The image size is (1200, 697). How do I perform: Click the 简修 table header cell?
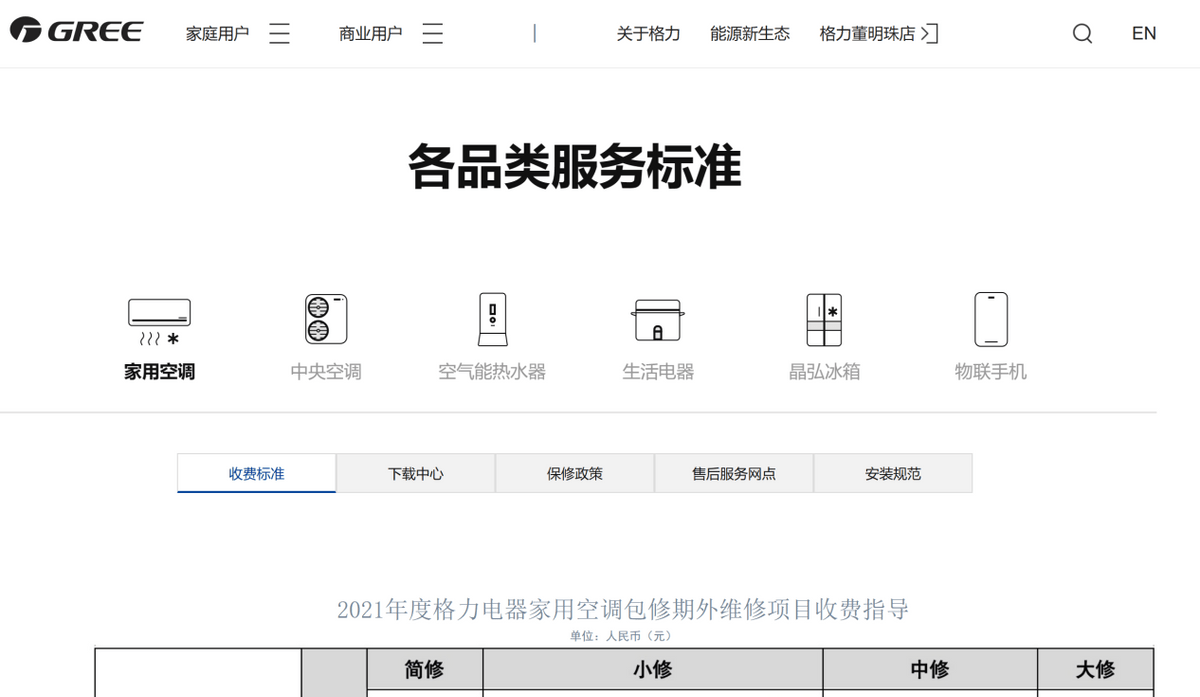[425, 669]
